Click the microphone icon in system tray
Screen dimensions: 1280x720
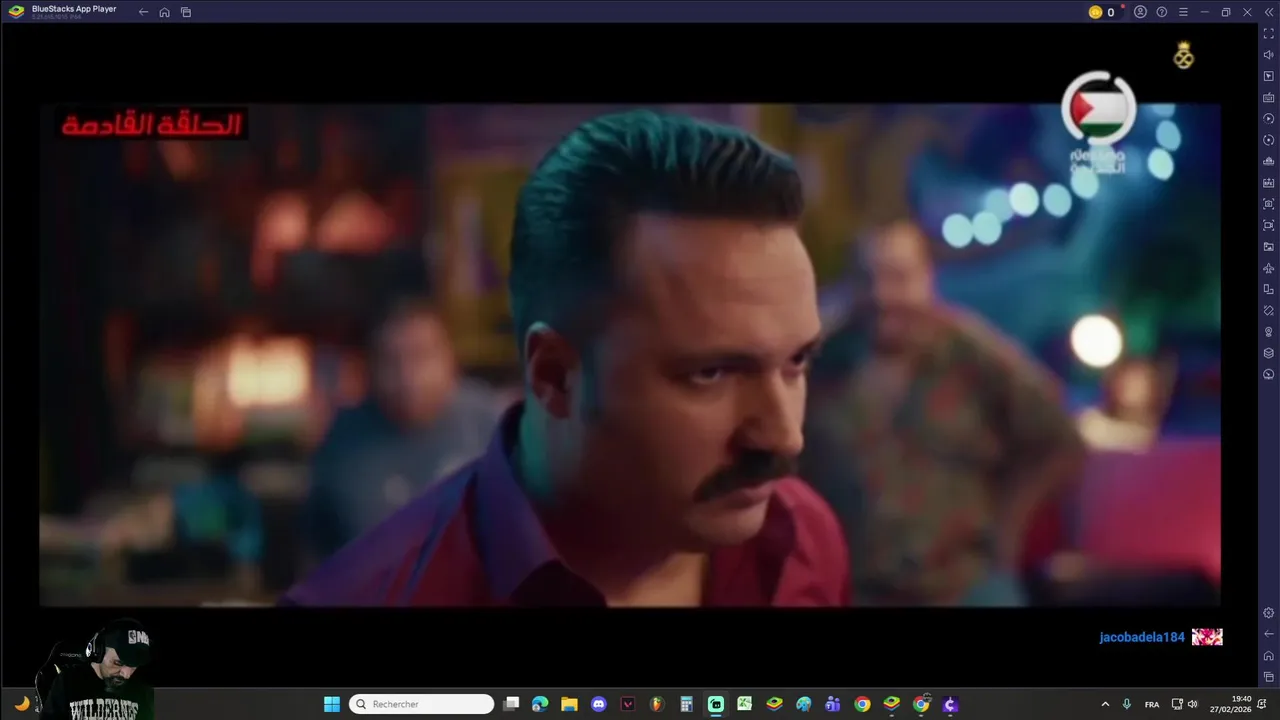(1127, 704)
